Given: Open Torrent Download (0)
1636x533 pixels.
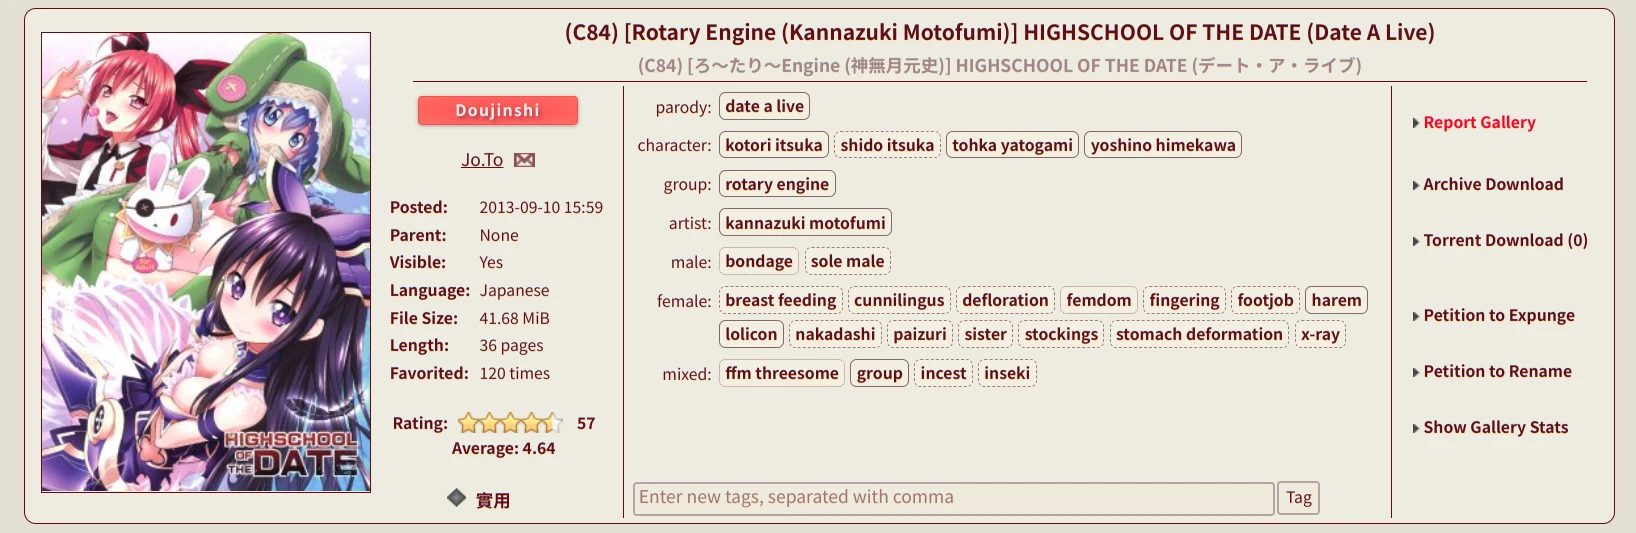Looking at the screenshot, I should pyautogui.click(x=1505, y=240).
